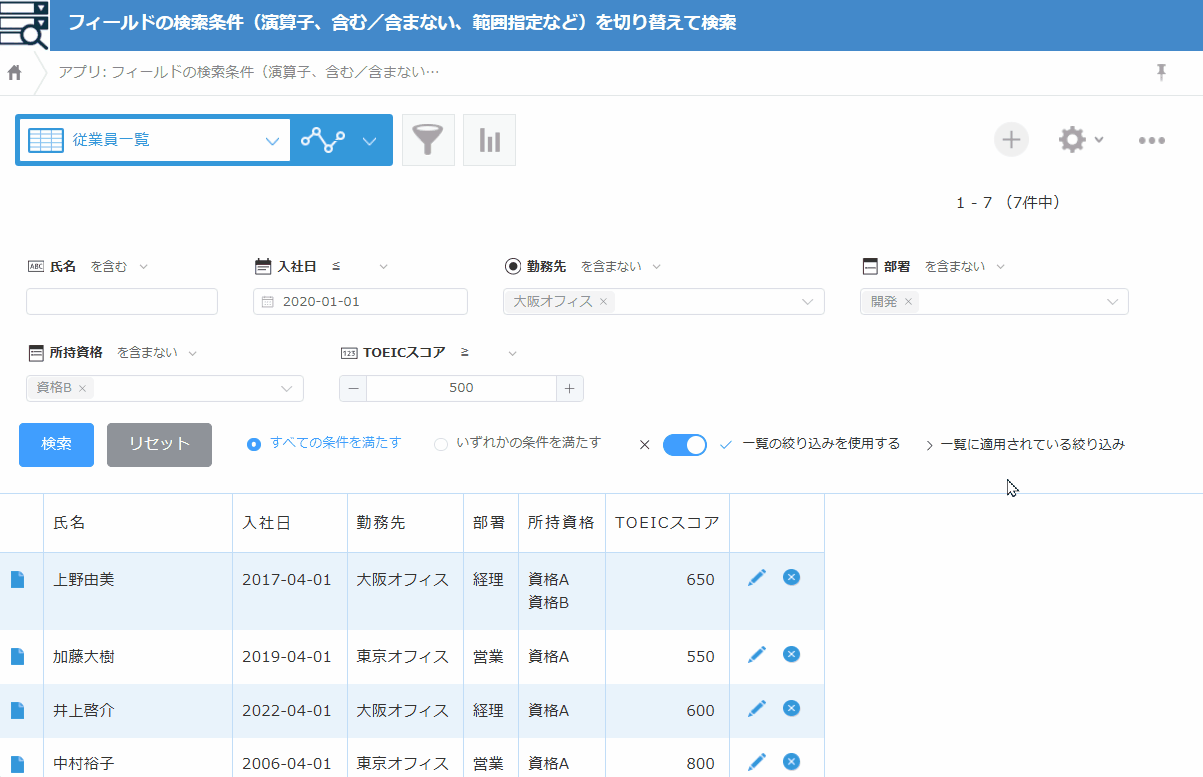Viewport: 1203px width, 777px height.
Task: Click the 氏名 column header
Action: click(x=138, y=523)
